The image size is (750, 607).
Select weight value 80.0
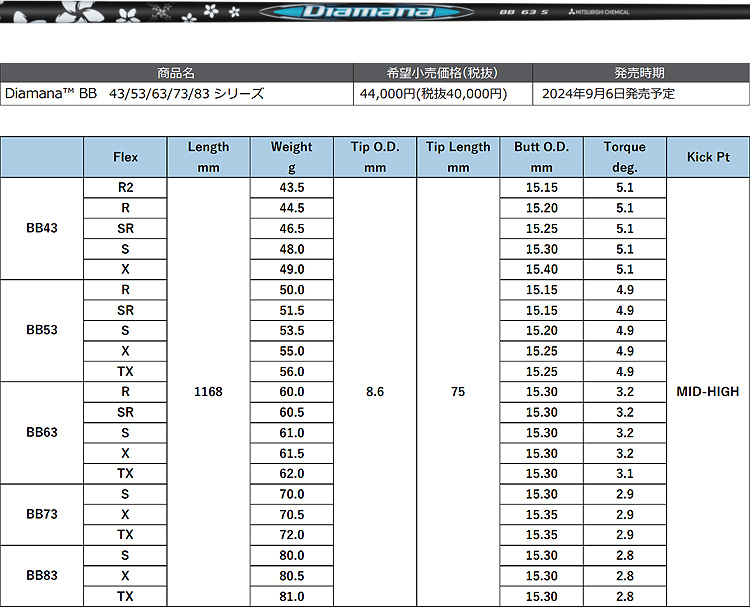point(292,555)
